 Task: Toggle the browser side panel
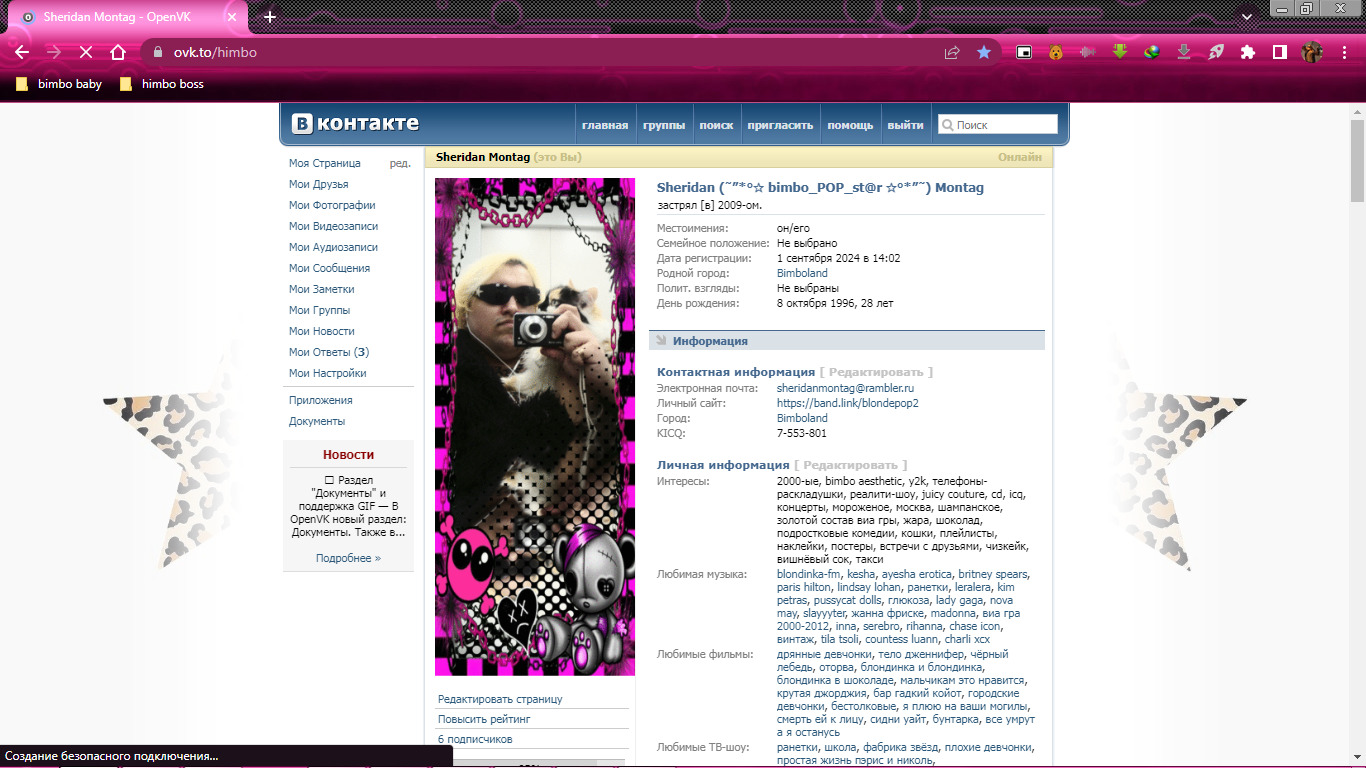[x=1280, y=52]
